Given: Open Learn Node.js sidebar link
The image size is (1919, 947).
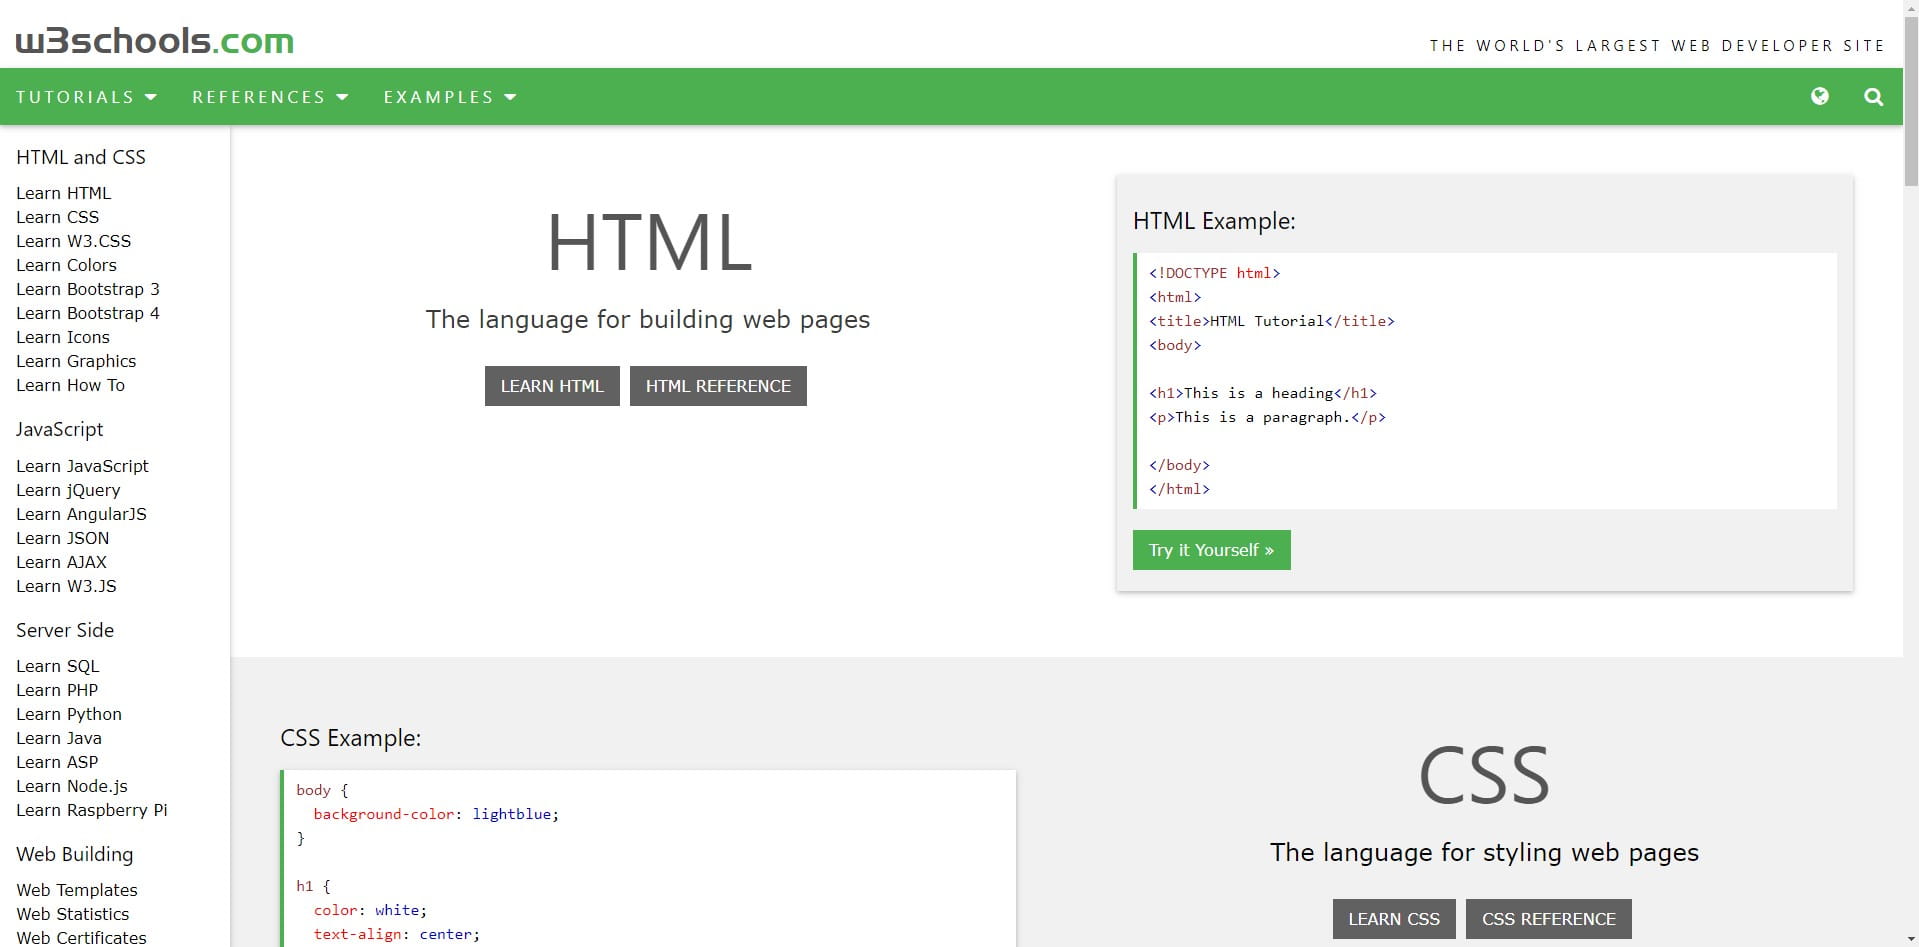Looking at the screenshot, I should pyautogui.click(x=72, y=786).
